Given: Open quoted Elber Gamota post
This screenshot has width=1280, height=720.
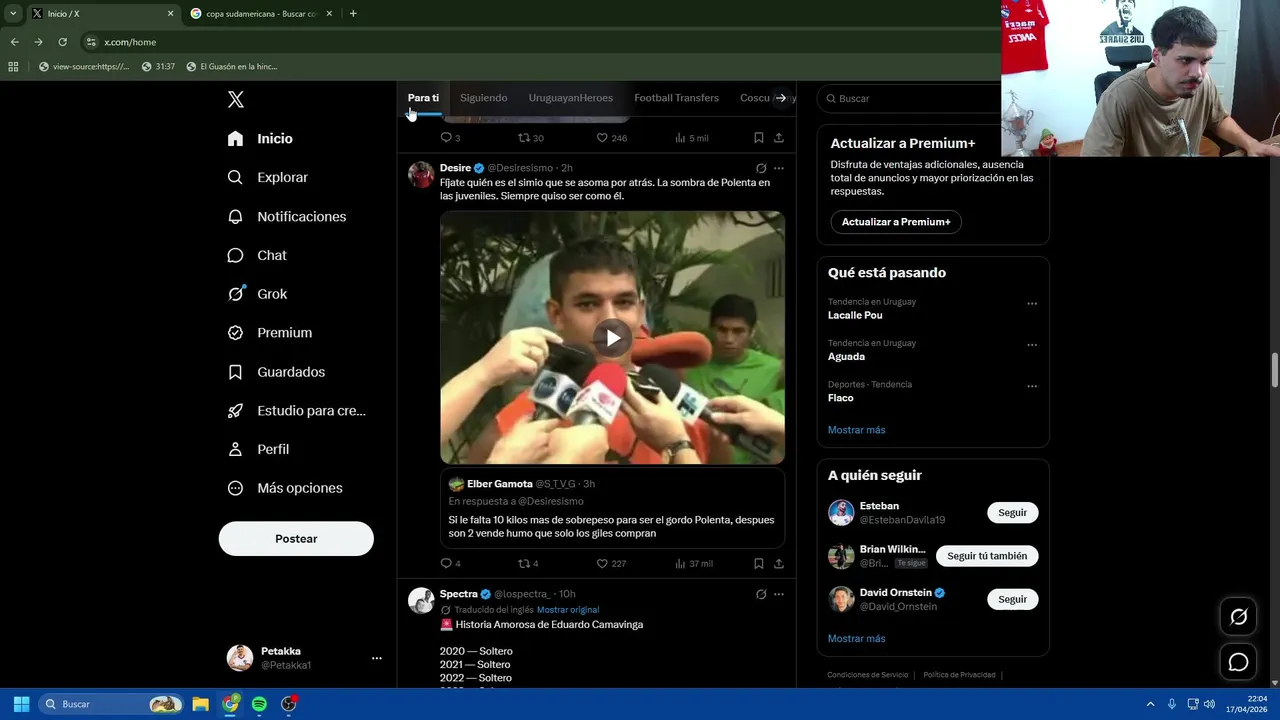Looking at the screenshot, I should click(x=612, y=509).
